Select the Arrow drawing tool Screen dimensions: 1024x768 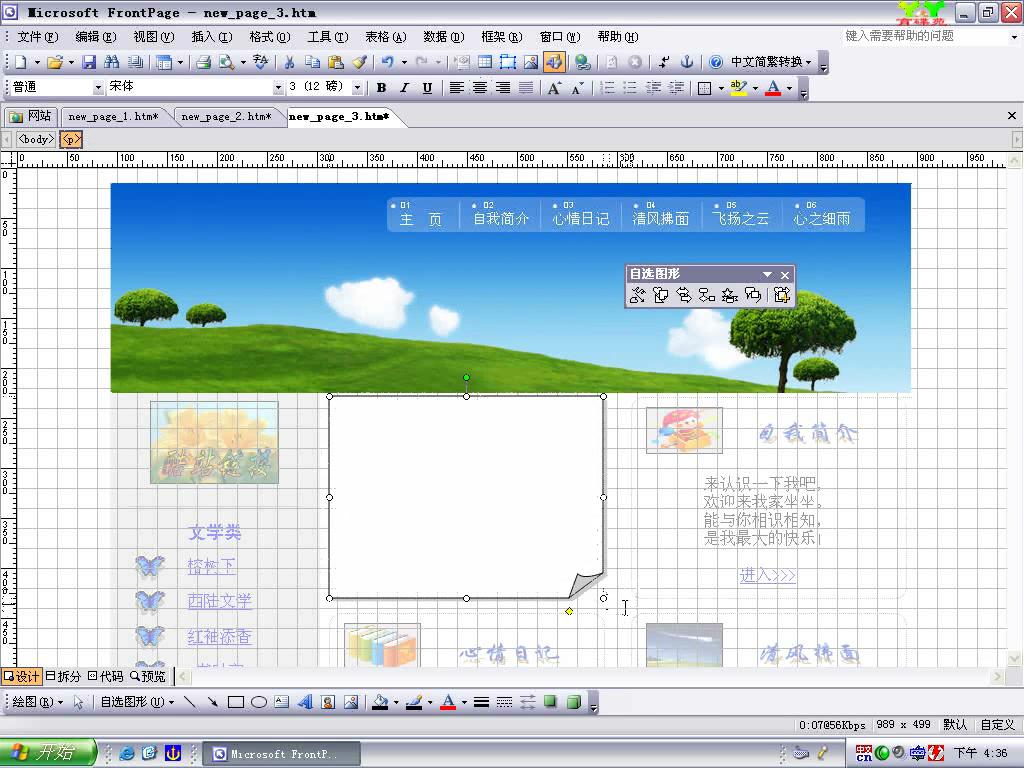pyautogui.click(x=212, y=702)
